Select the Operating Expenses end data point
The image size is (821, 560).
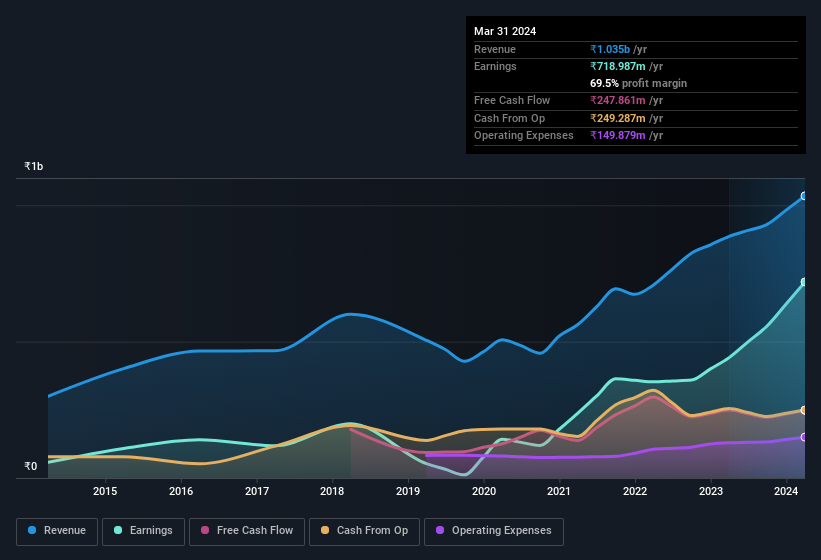coord(804,437)
